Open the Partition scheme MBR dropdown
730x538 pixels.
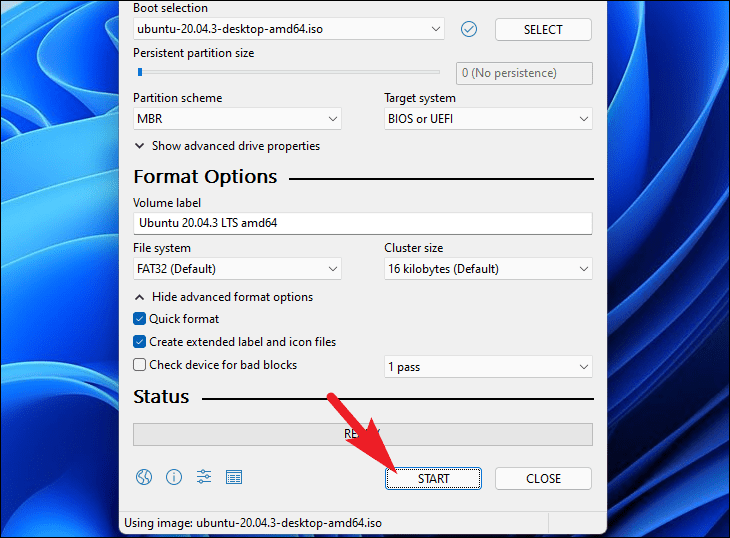pyautogui.click(x=237, y=119)
